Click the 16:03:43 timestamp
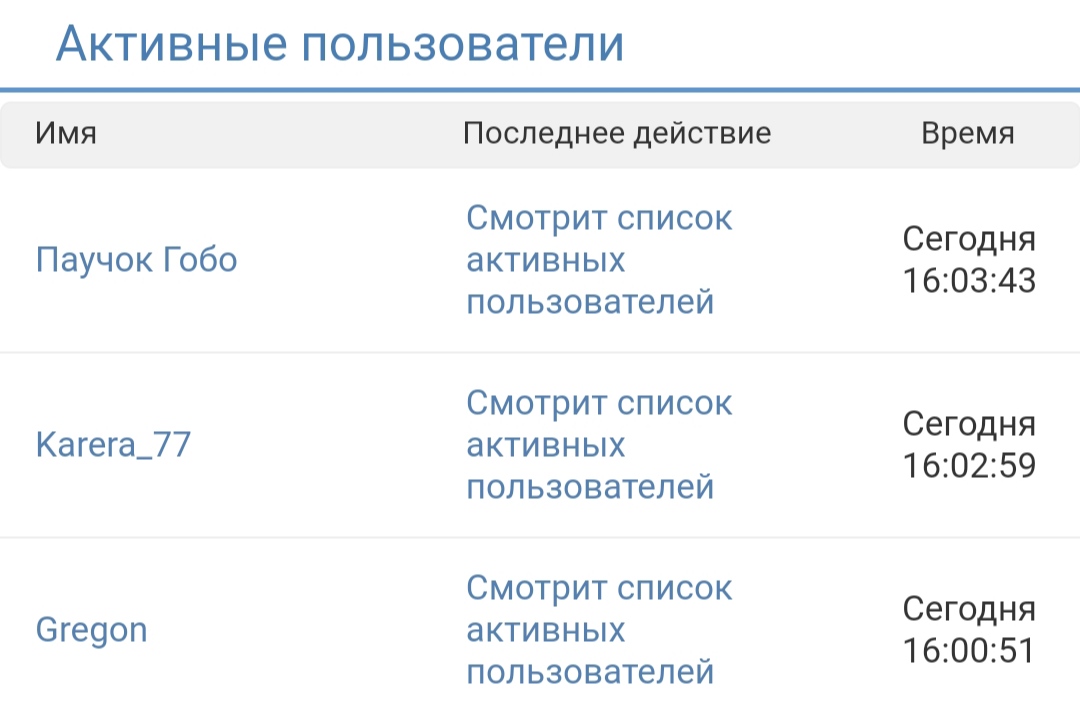This screenshot has height=716, width=1080. point(969,281)
